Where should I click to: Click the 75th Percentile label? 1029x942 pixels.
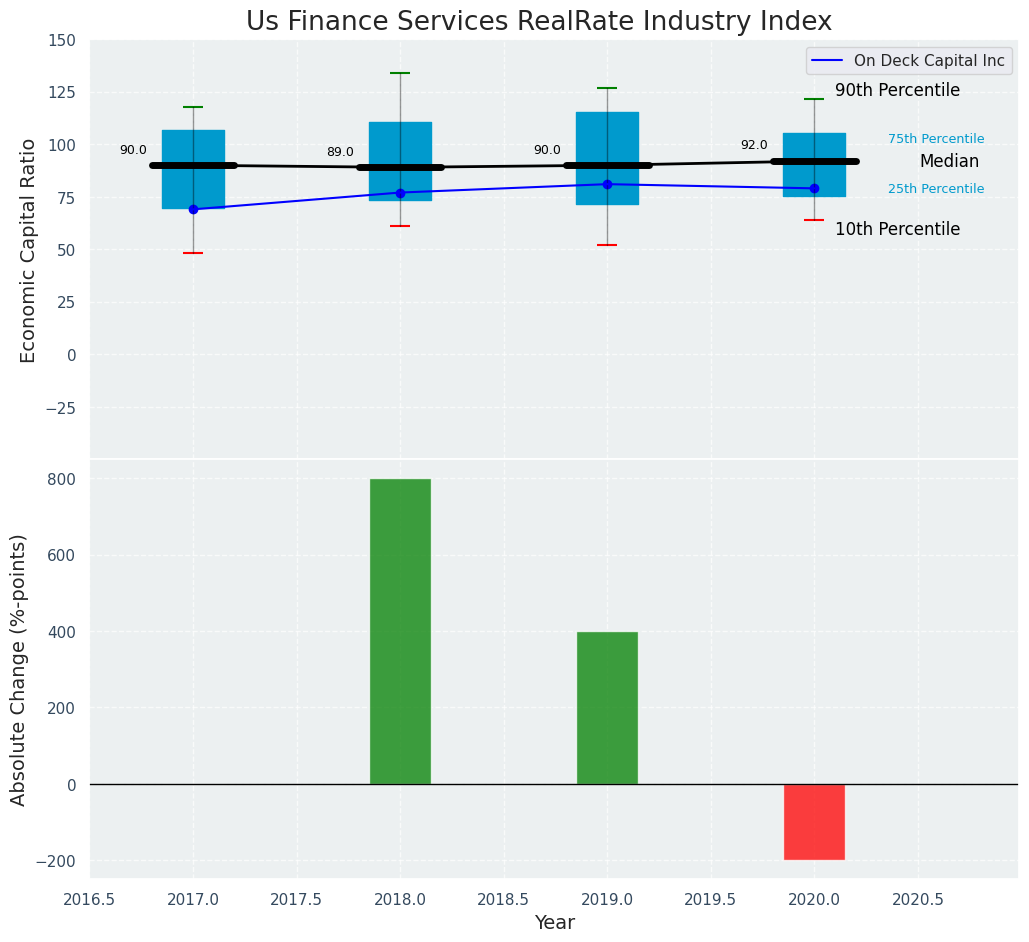(936, 140)
